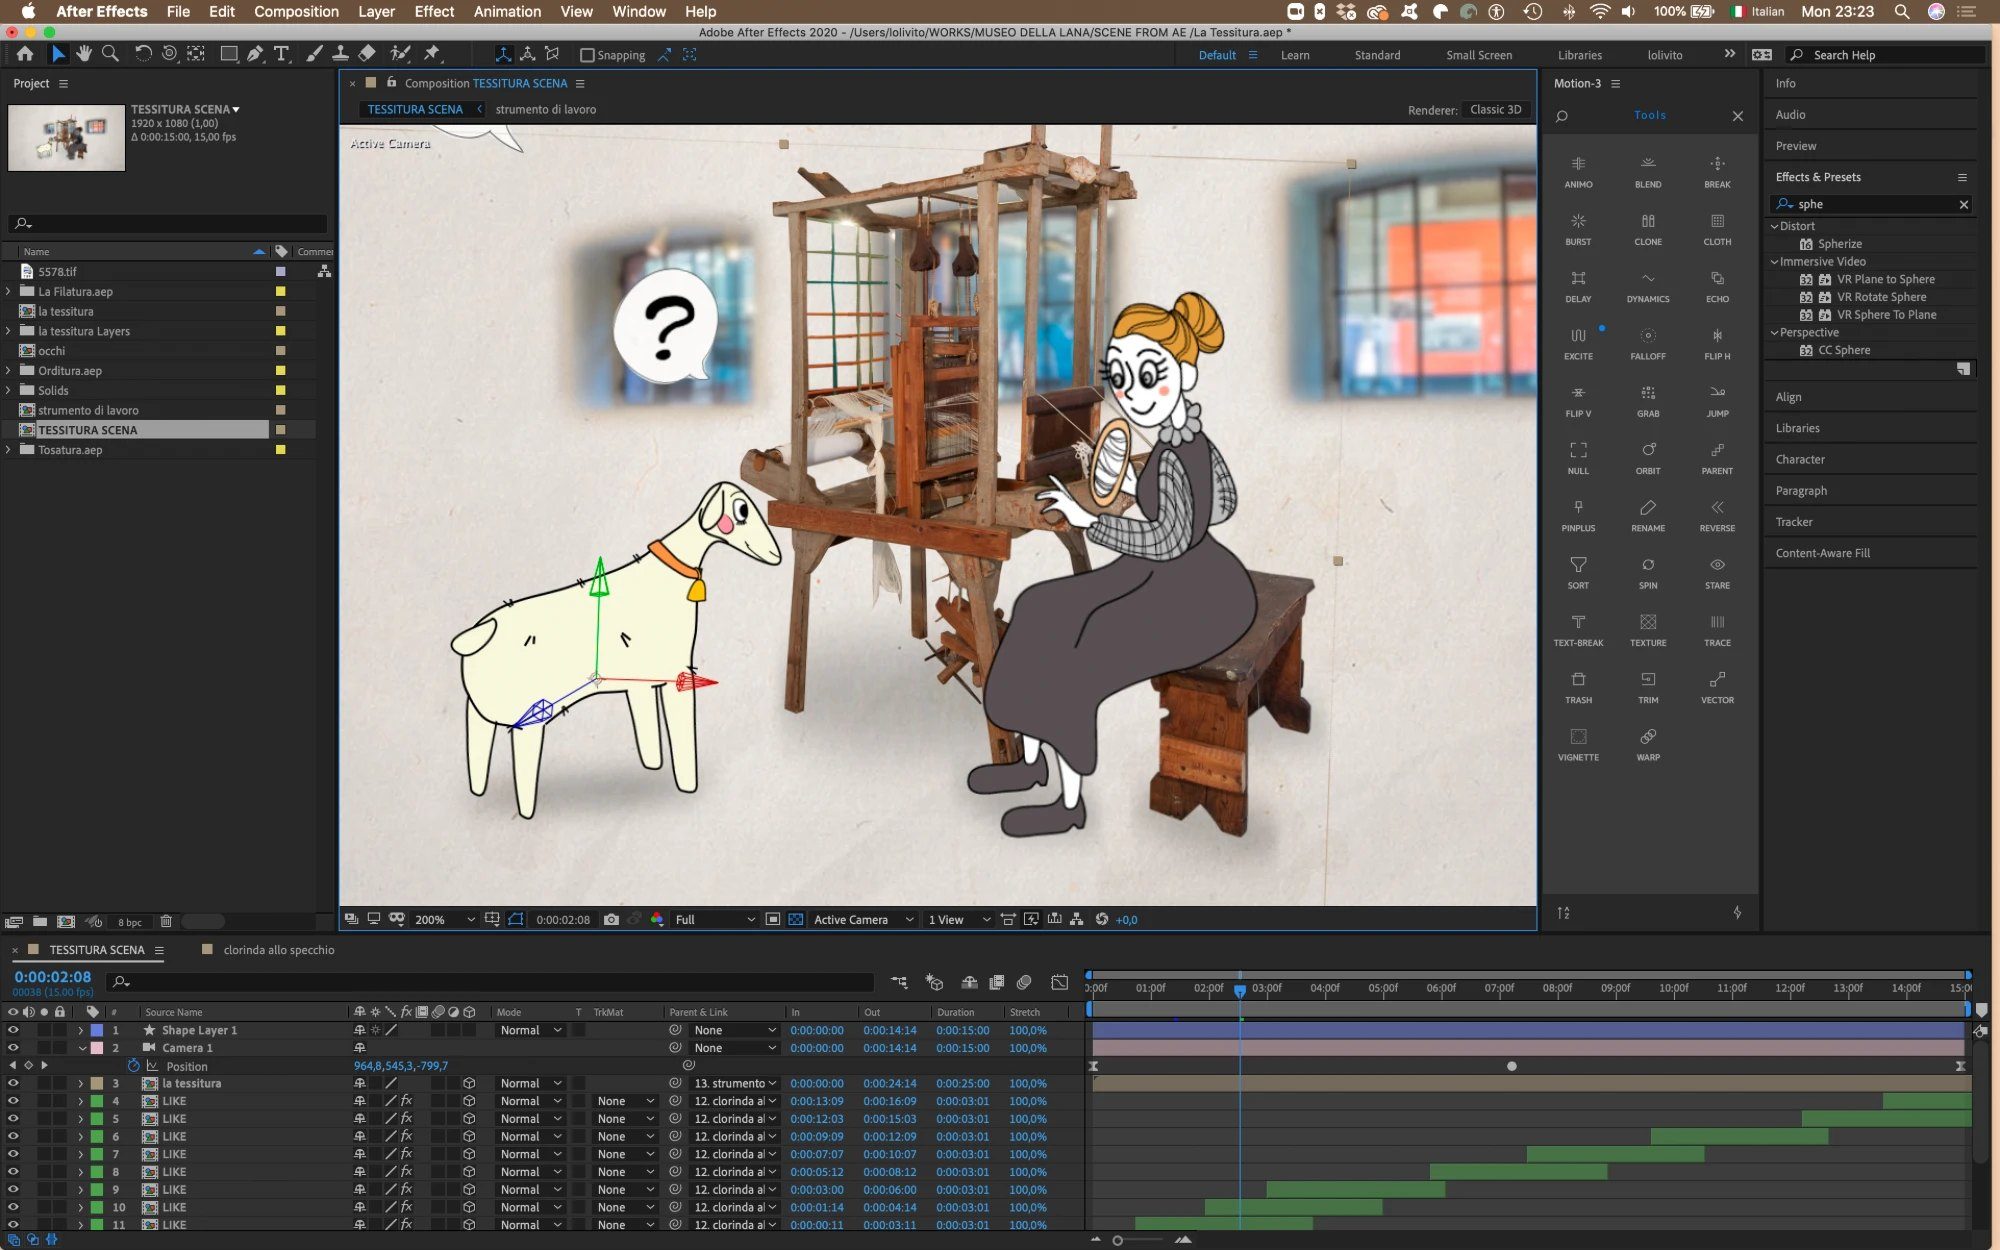Hide the la tessitura layer eye toggle

pyautogui.click(x=13, y=1083)
